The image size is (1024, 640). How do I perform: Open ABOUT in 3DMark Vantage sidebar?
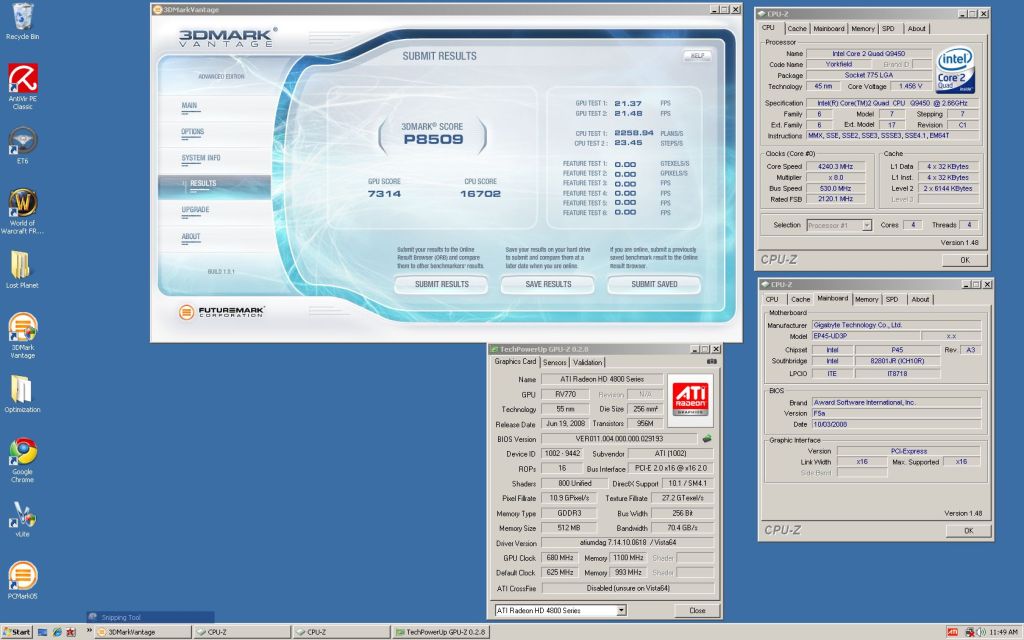(191, 236)
